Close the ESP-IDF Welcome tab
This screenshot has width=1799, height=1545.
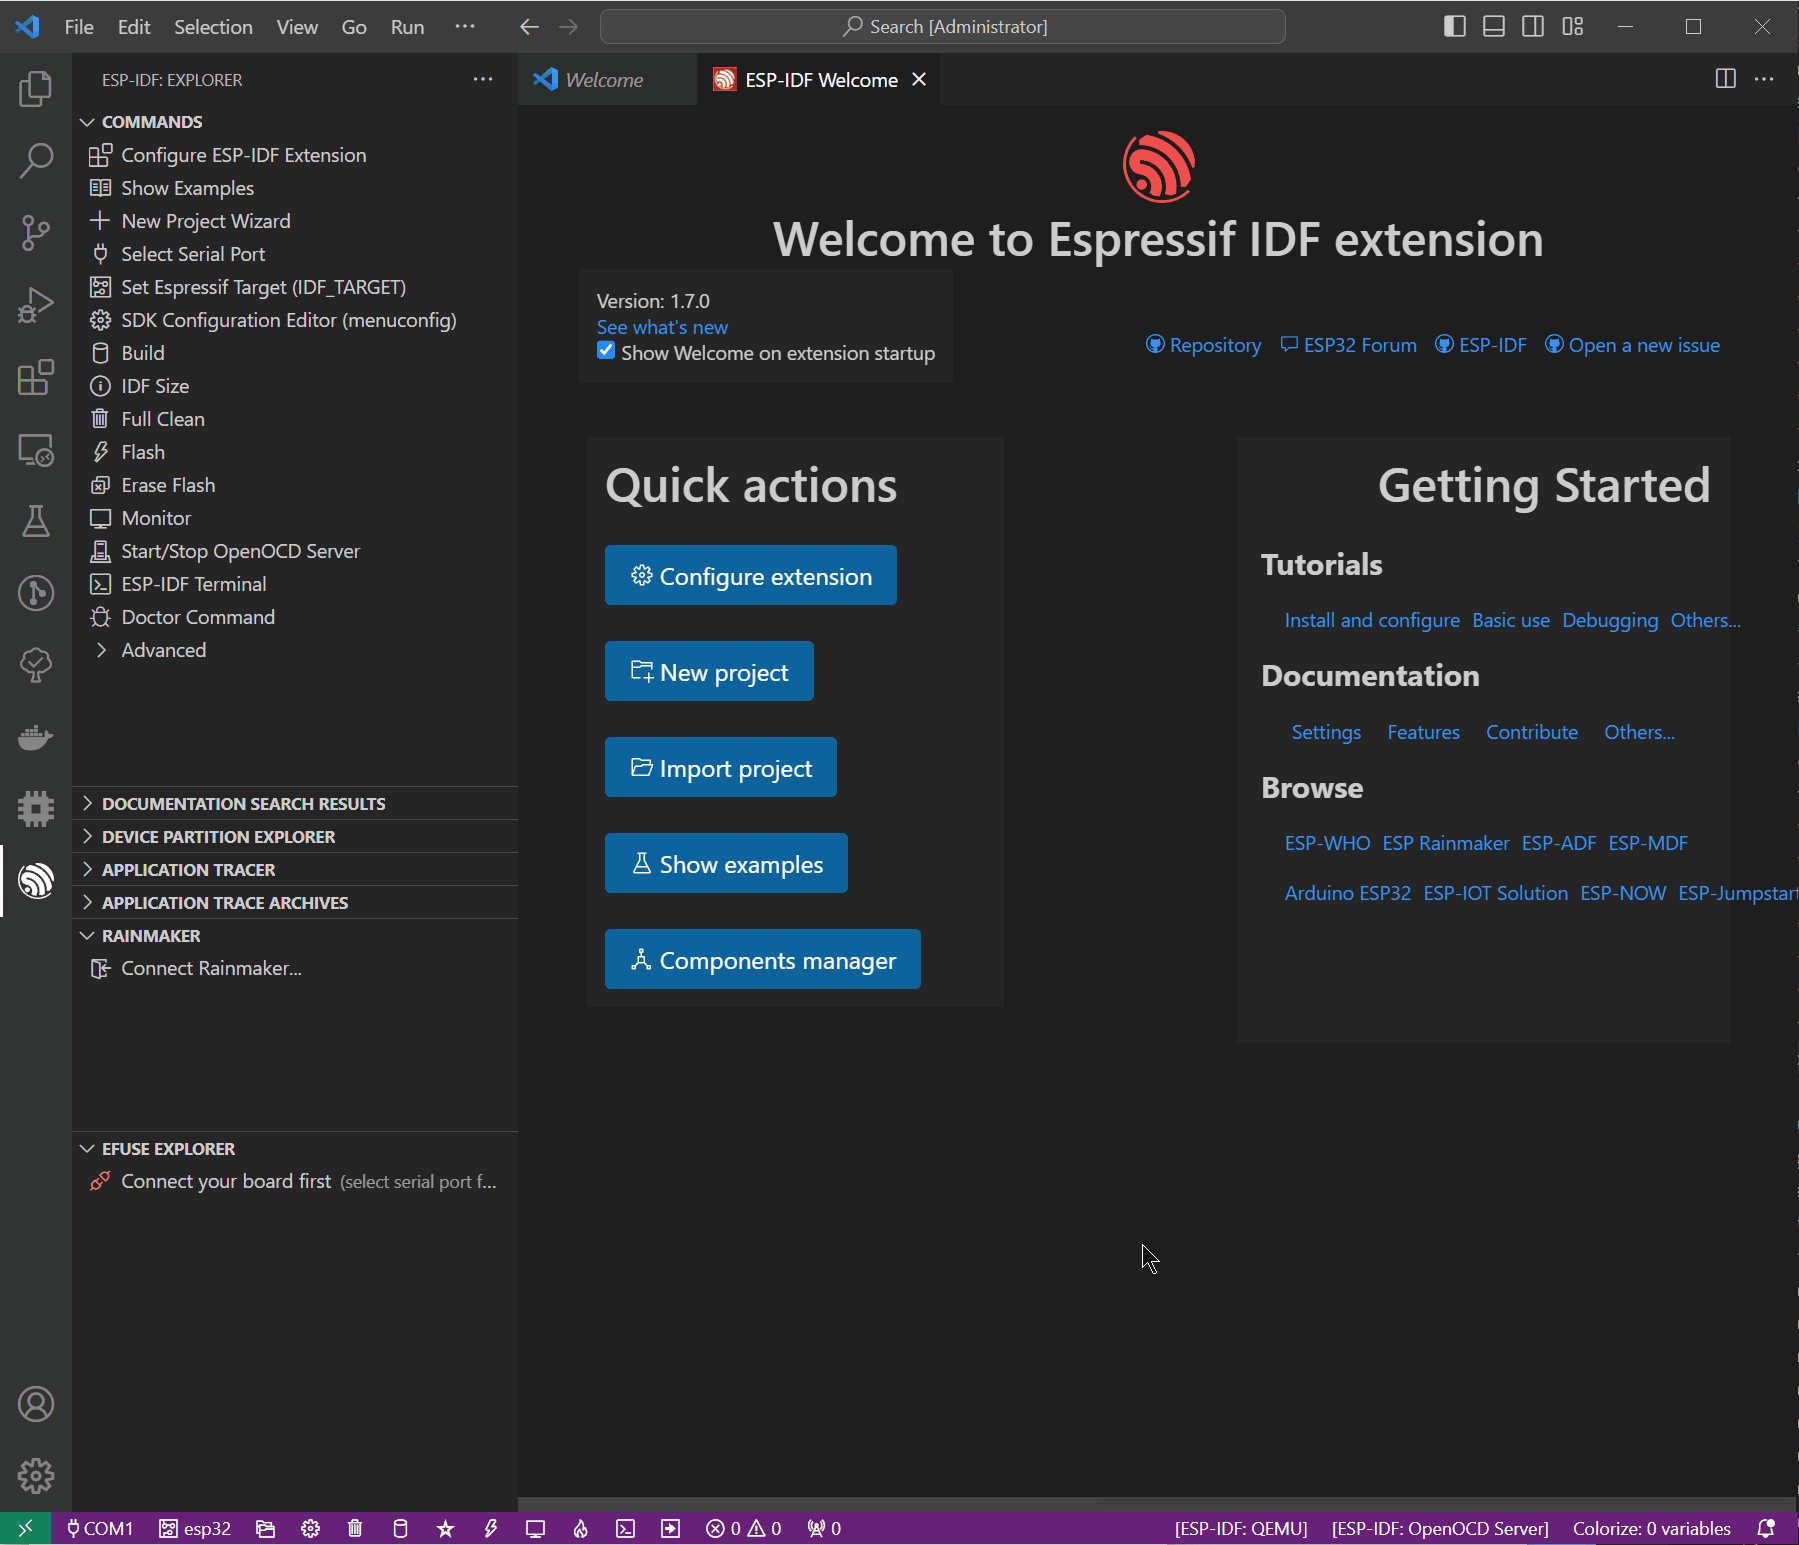[919, 79]
